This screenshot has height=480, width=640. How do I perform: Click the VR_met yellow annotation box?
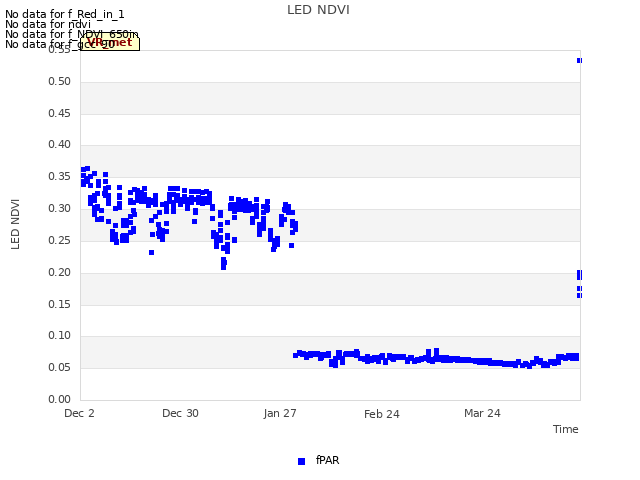(x=110, y=43)
